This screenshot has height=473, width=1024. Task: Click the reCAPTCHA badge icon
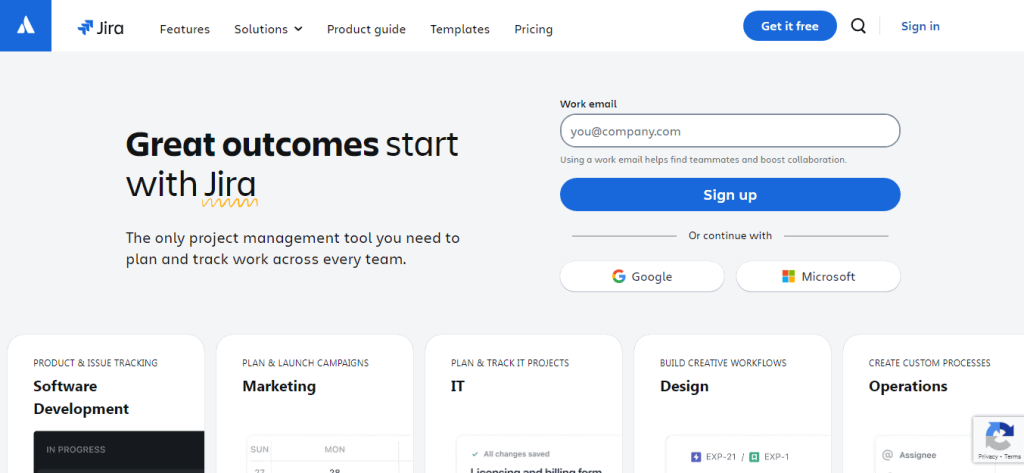[x=999, y=437]
